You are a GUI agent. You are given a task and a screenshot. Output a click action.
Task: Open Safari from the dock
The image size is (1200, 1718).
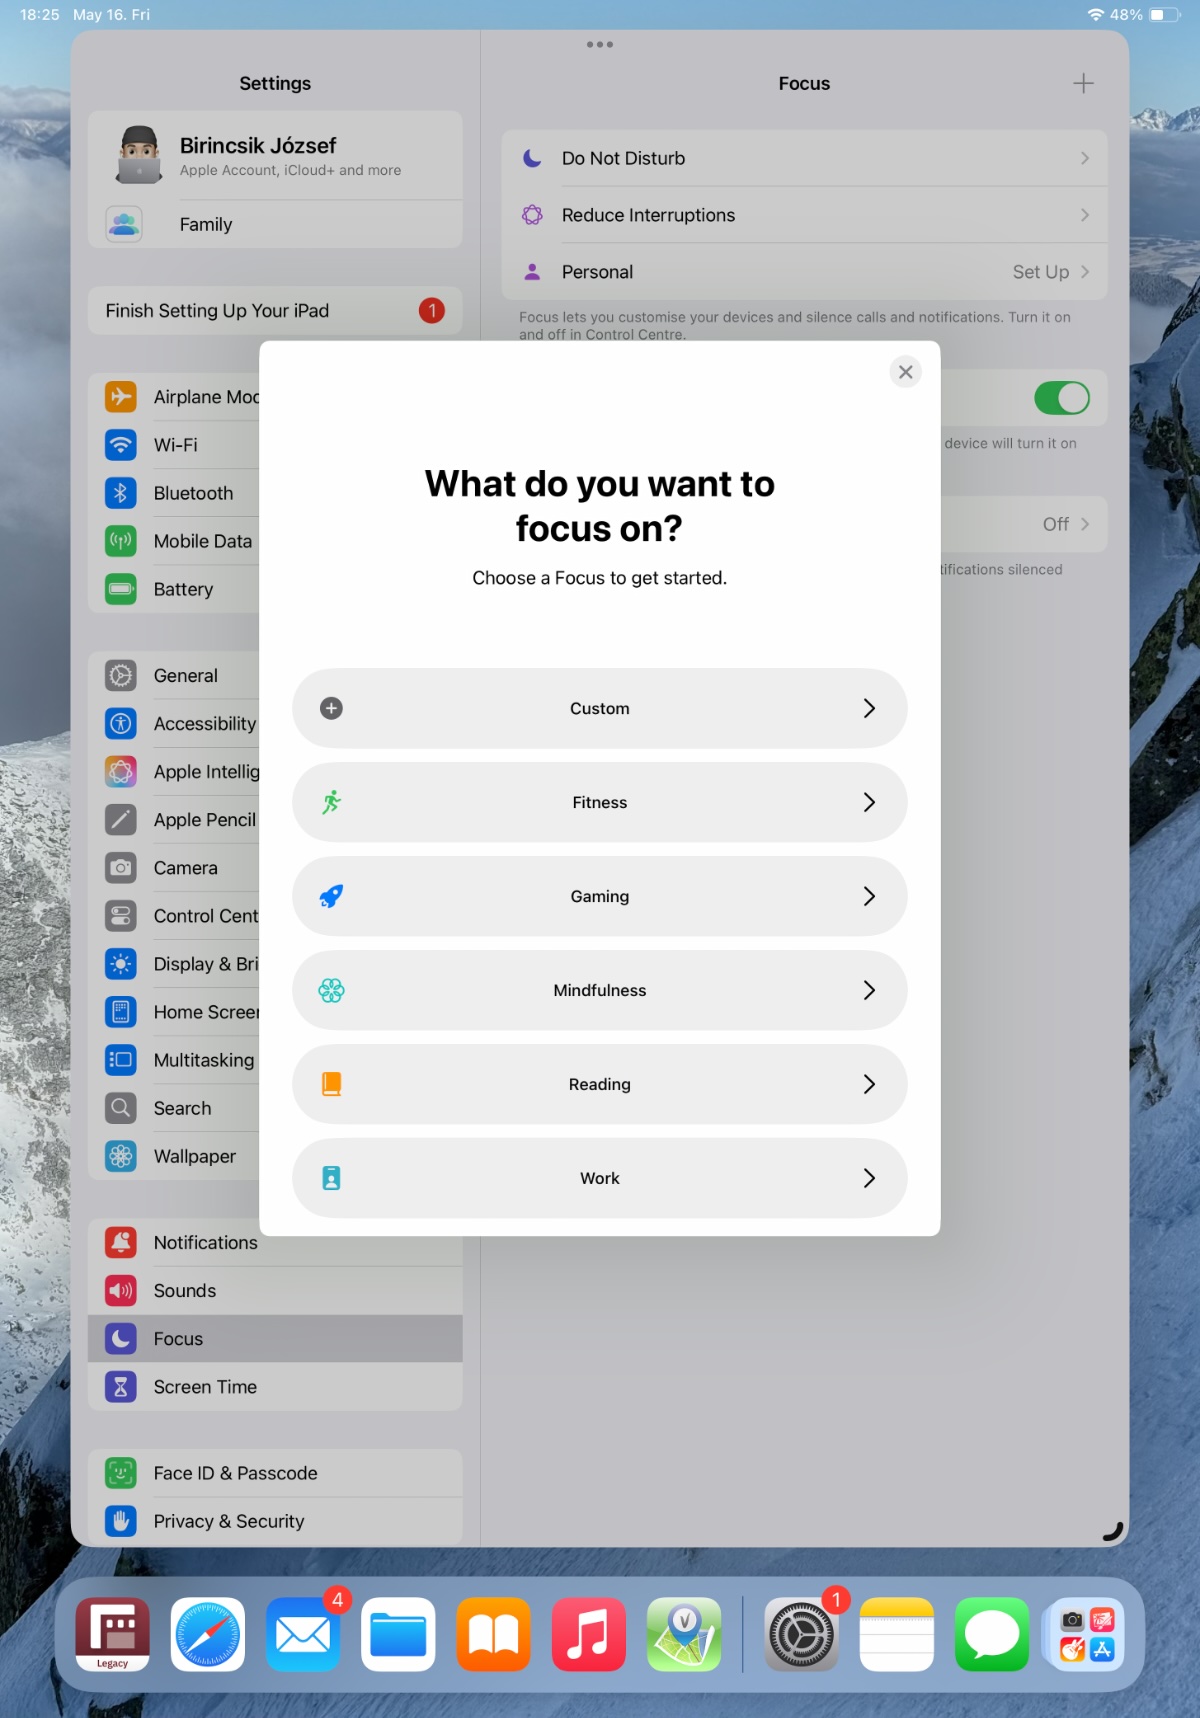208,1634
